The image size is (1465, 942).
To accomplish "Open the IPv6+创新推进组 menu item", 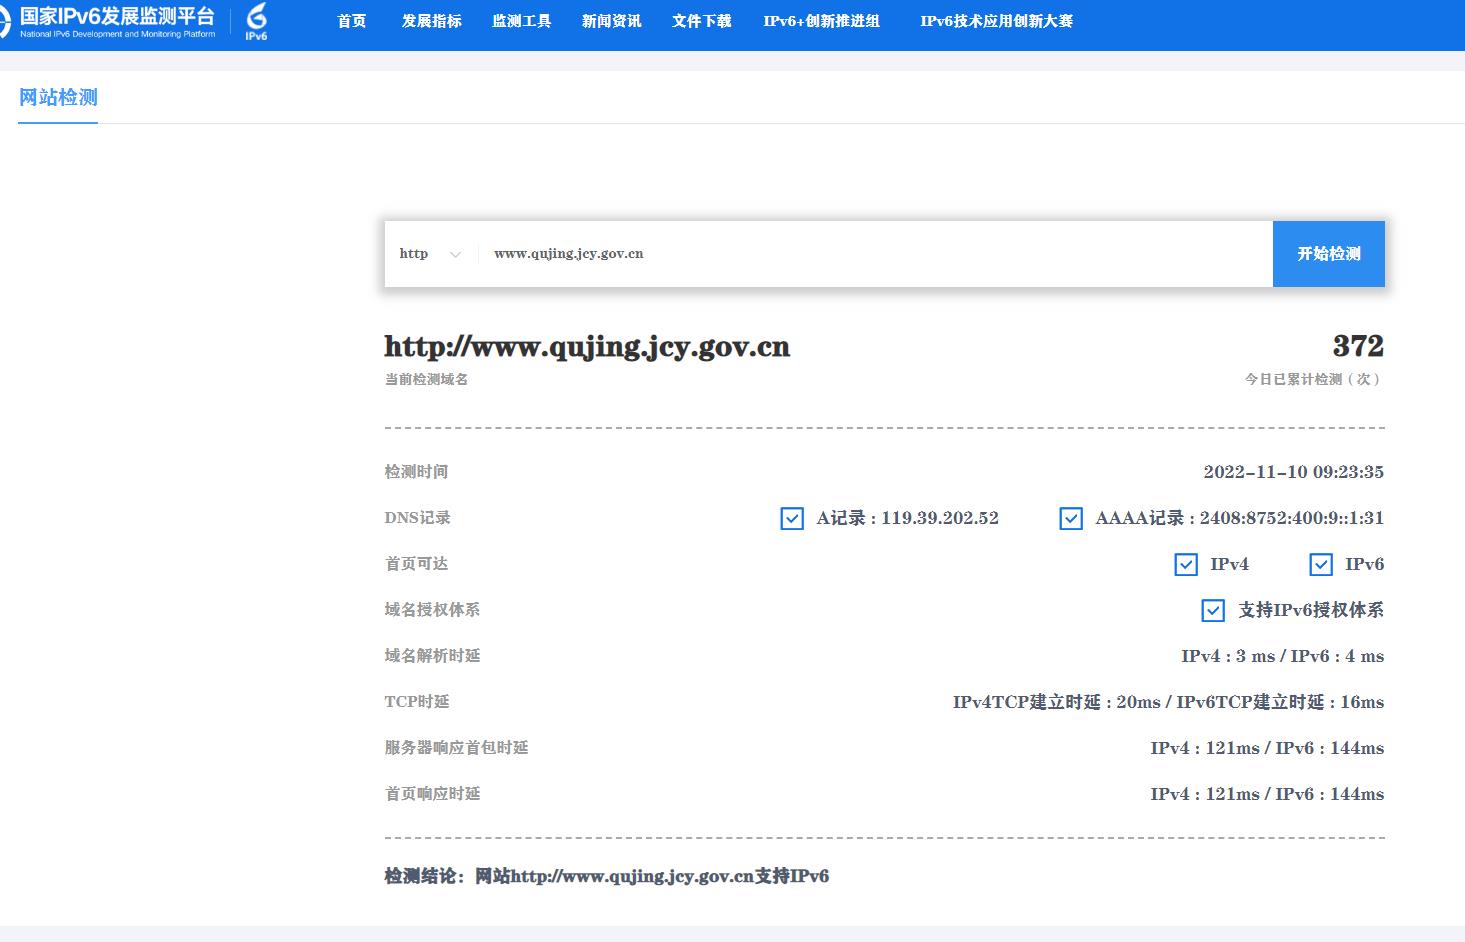I will point(821,21).
